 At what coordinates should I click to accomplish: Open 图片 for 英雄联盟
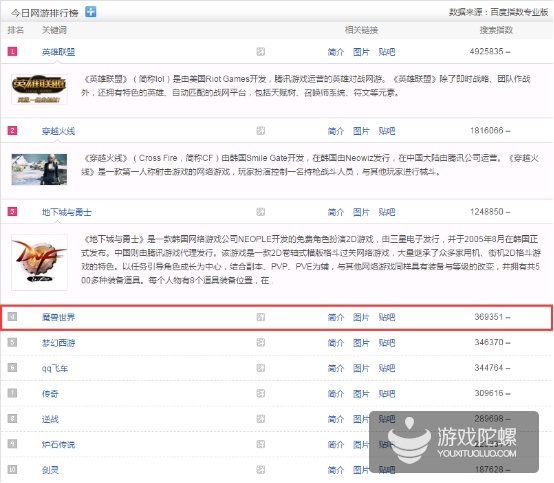coord(361,52)
